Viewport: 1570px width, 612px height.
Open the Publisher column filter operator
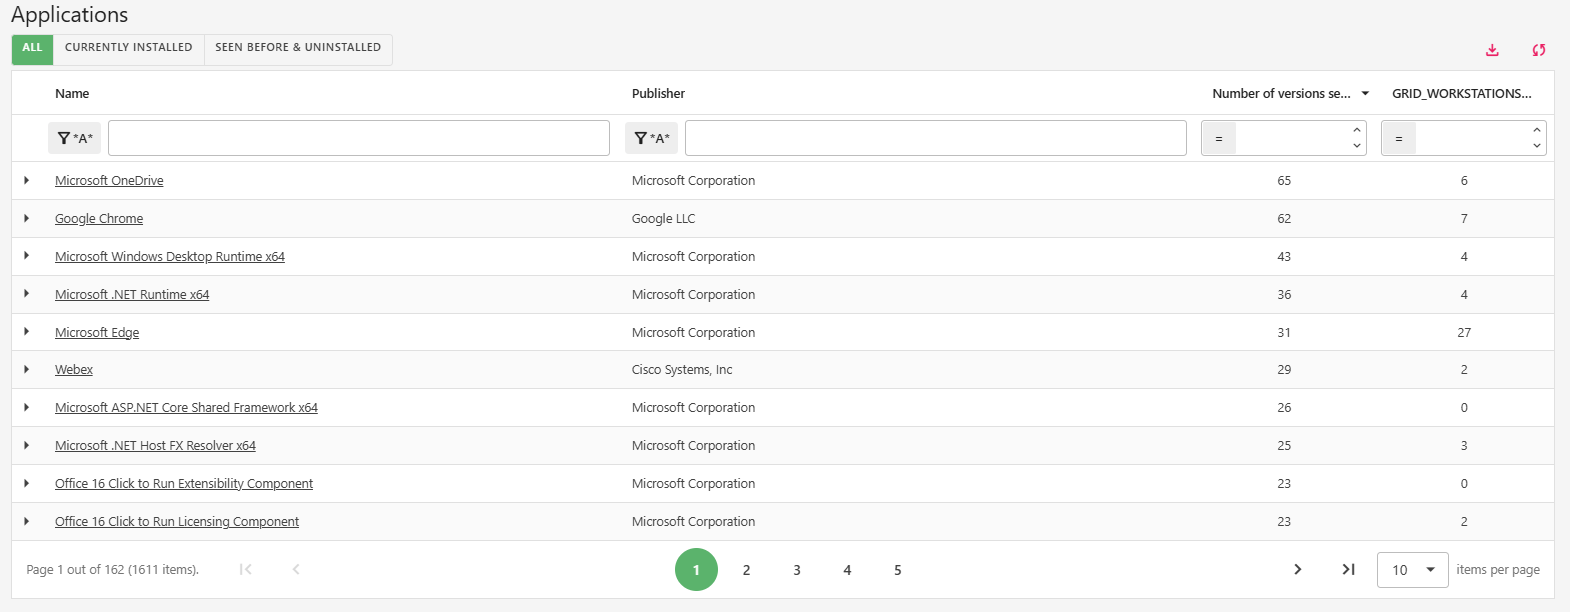point(651,138)
